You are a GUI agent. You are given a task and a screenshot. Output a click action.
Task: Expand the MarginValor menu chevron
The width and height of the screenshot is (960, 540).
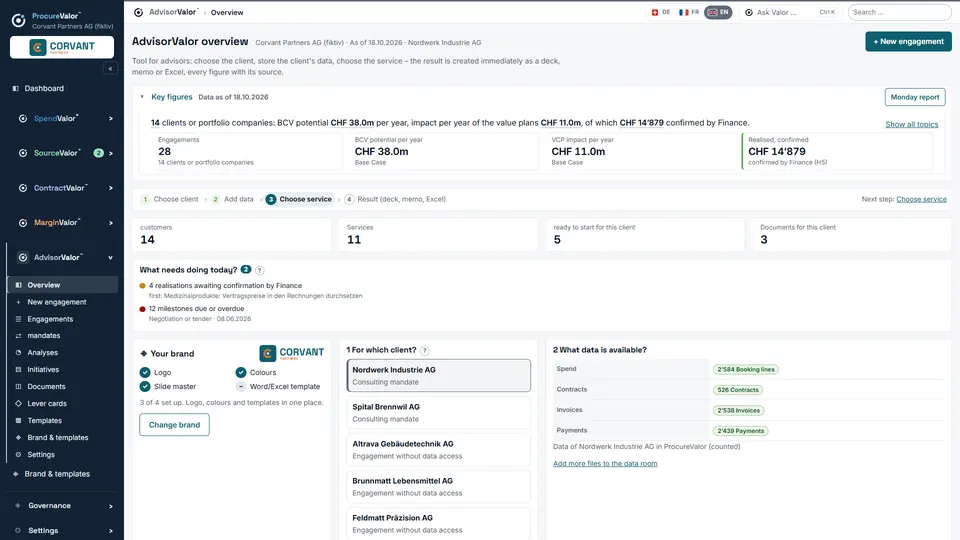(x=111, y=223)
